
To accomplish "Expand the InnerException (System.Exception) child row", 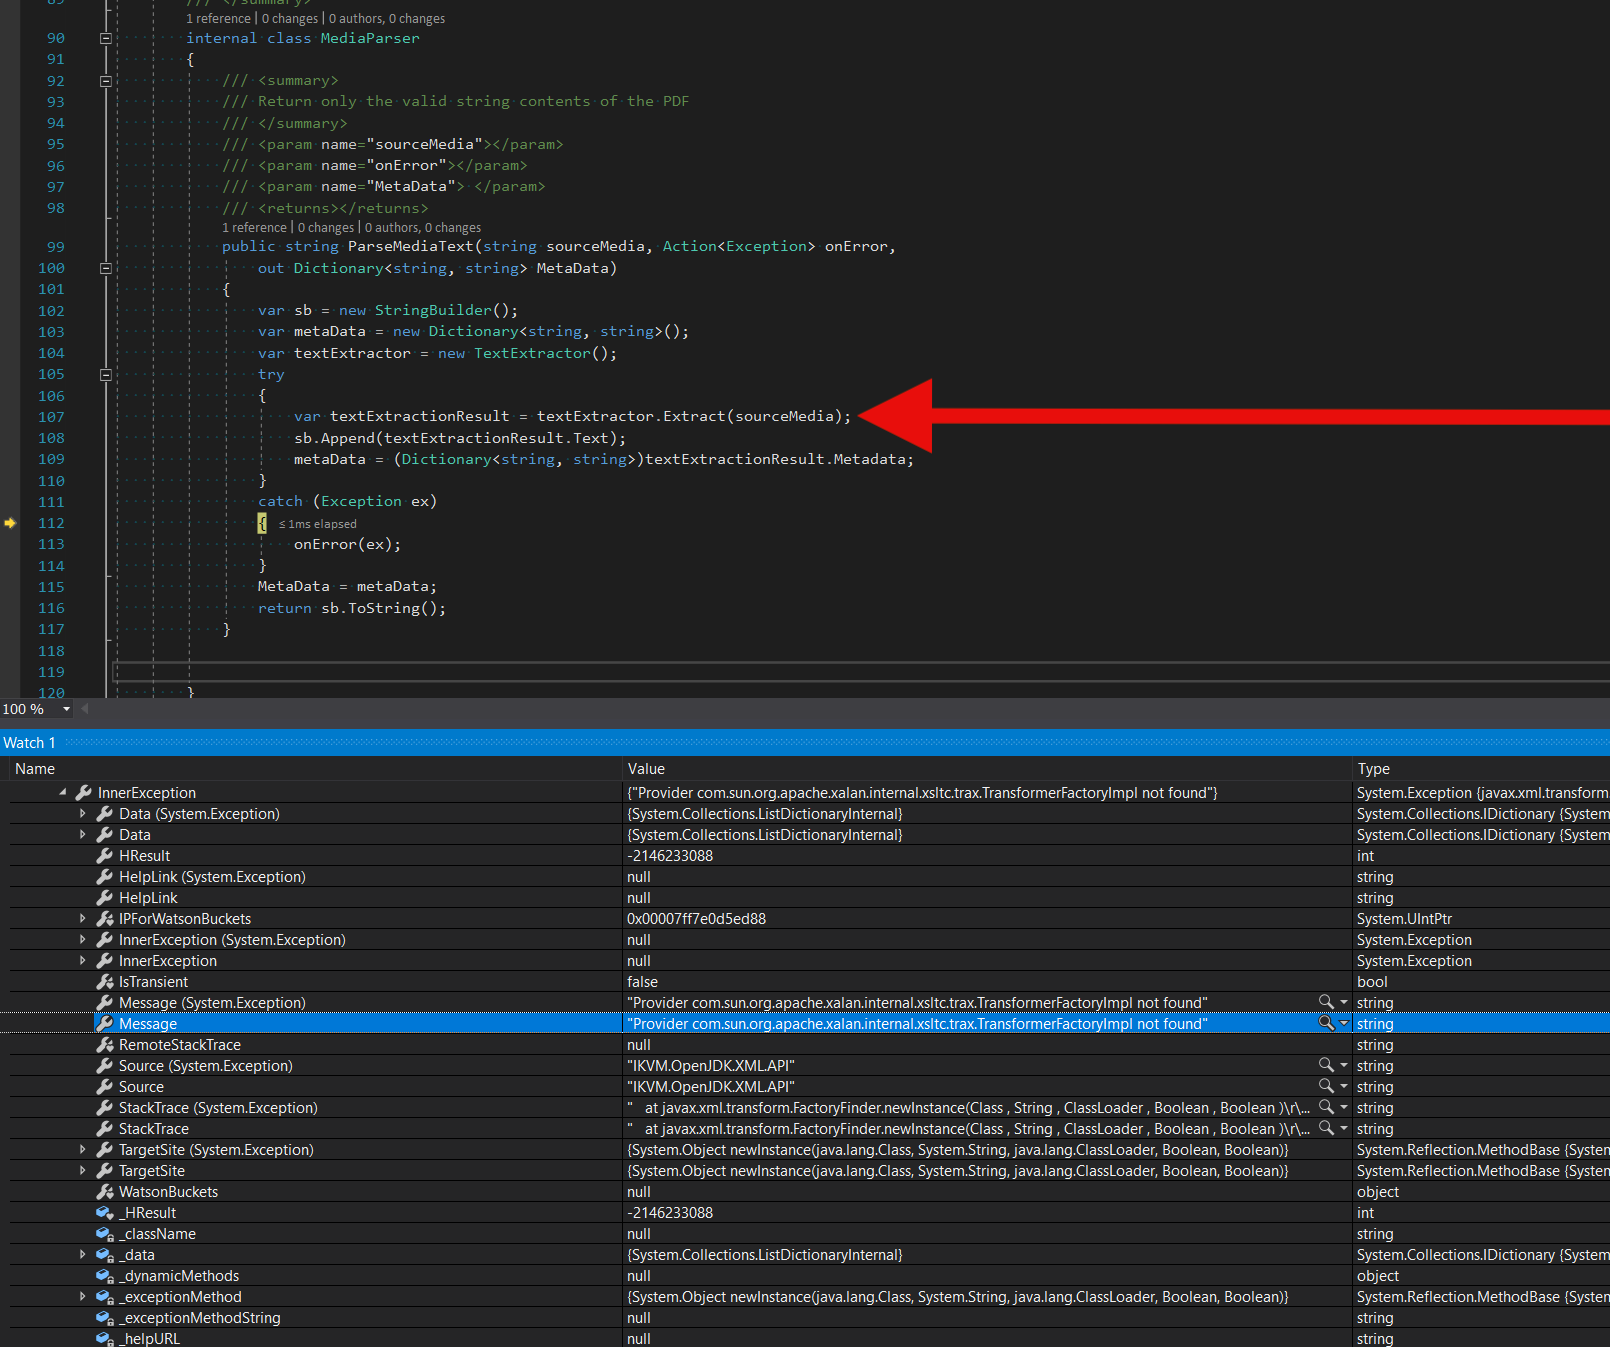I will coord(83,940).
